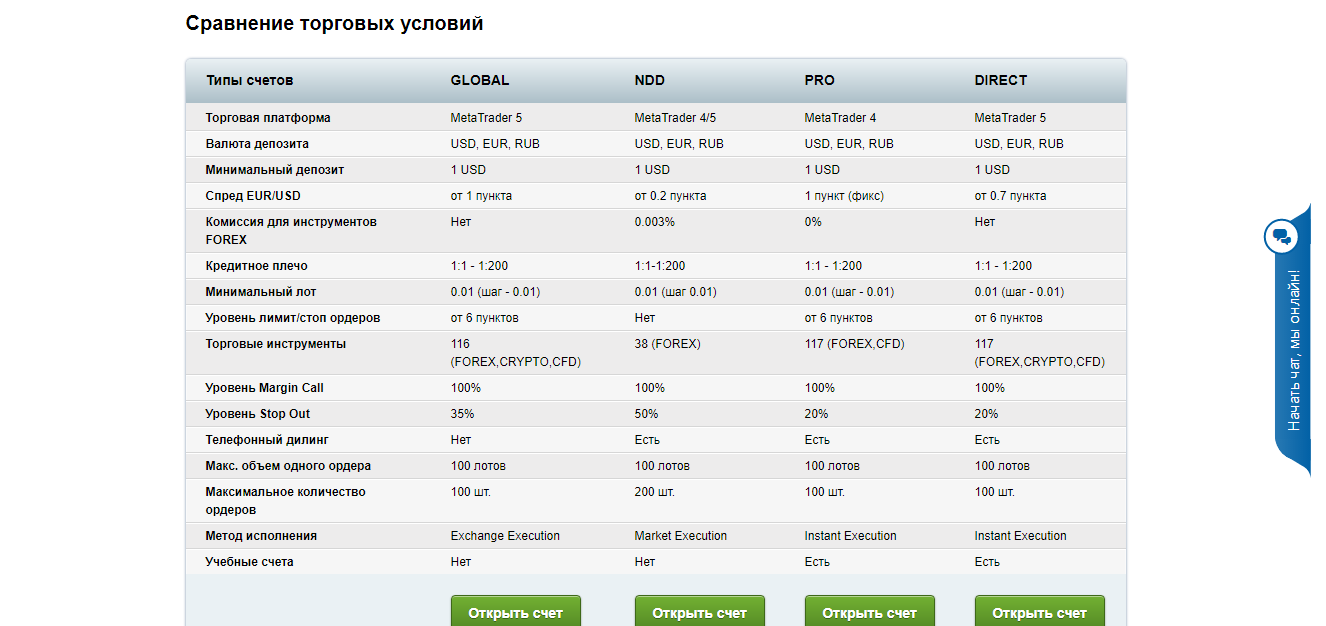
Task: Click row label 'Кредитное плечо'
Action: [257, 266]
